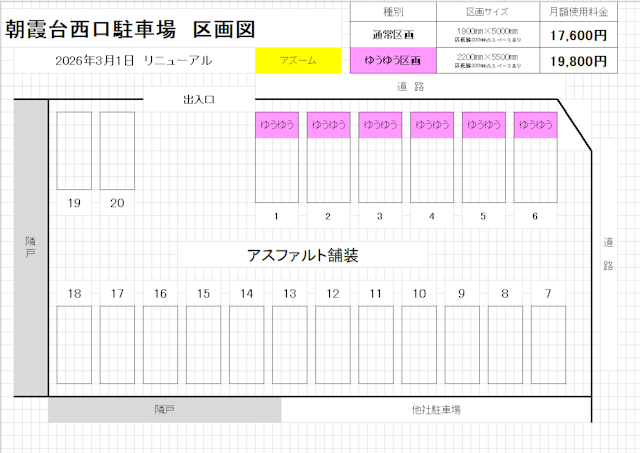Click the 月額使用料金 header cell
Image resolution: width=640 pixels, height=453 pixels.
tap(575, 12)
